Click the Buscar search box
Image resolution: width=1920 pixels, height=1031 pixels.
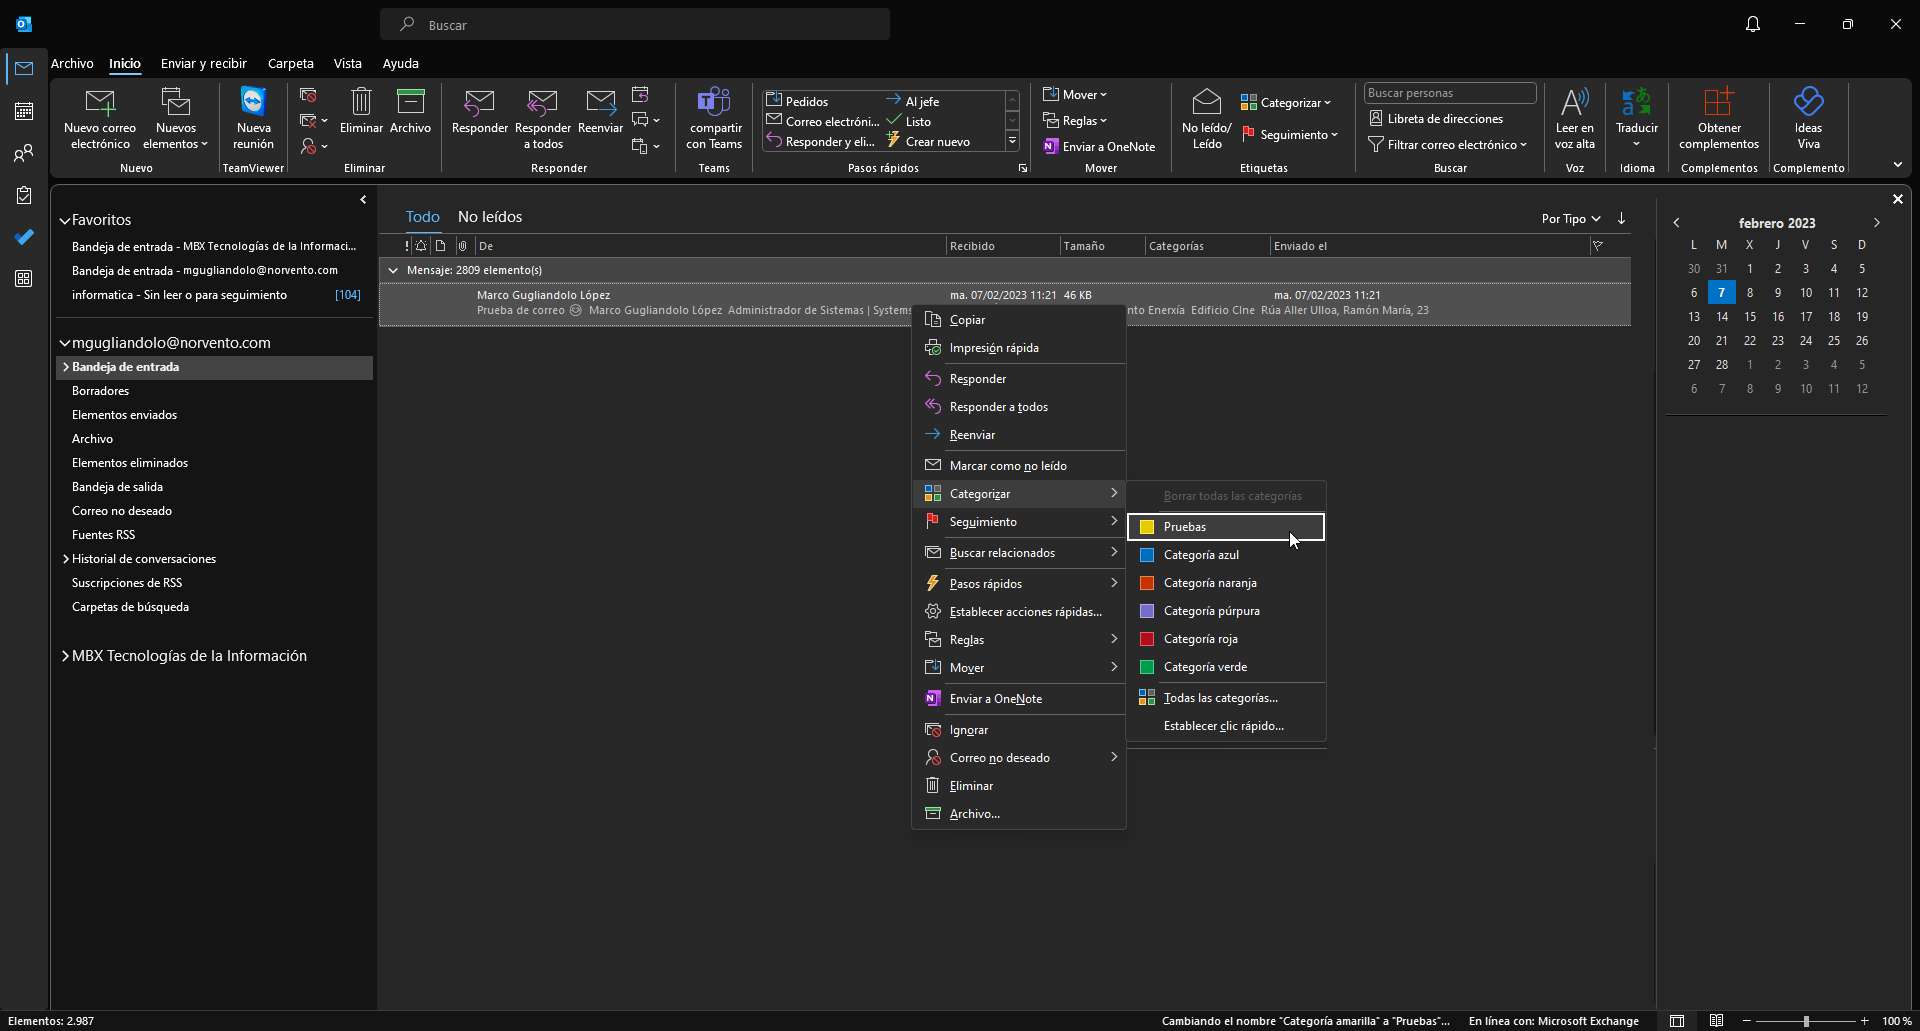(x=635, y=24)
